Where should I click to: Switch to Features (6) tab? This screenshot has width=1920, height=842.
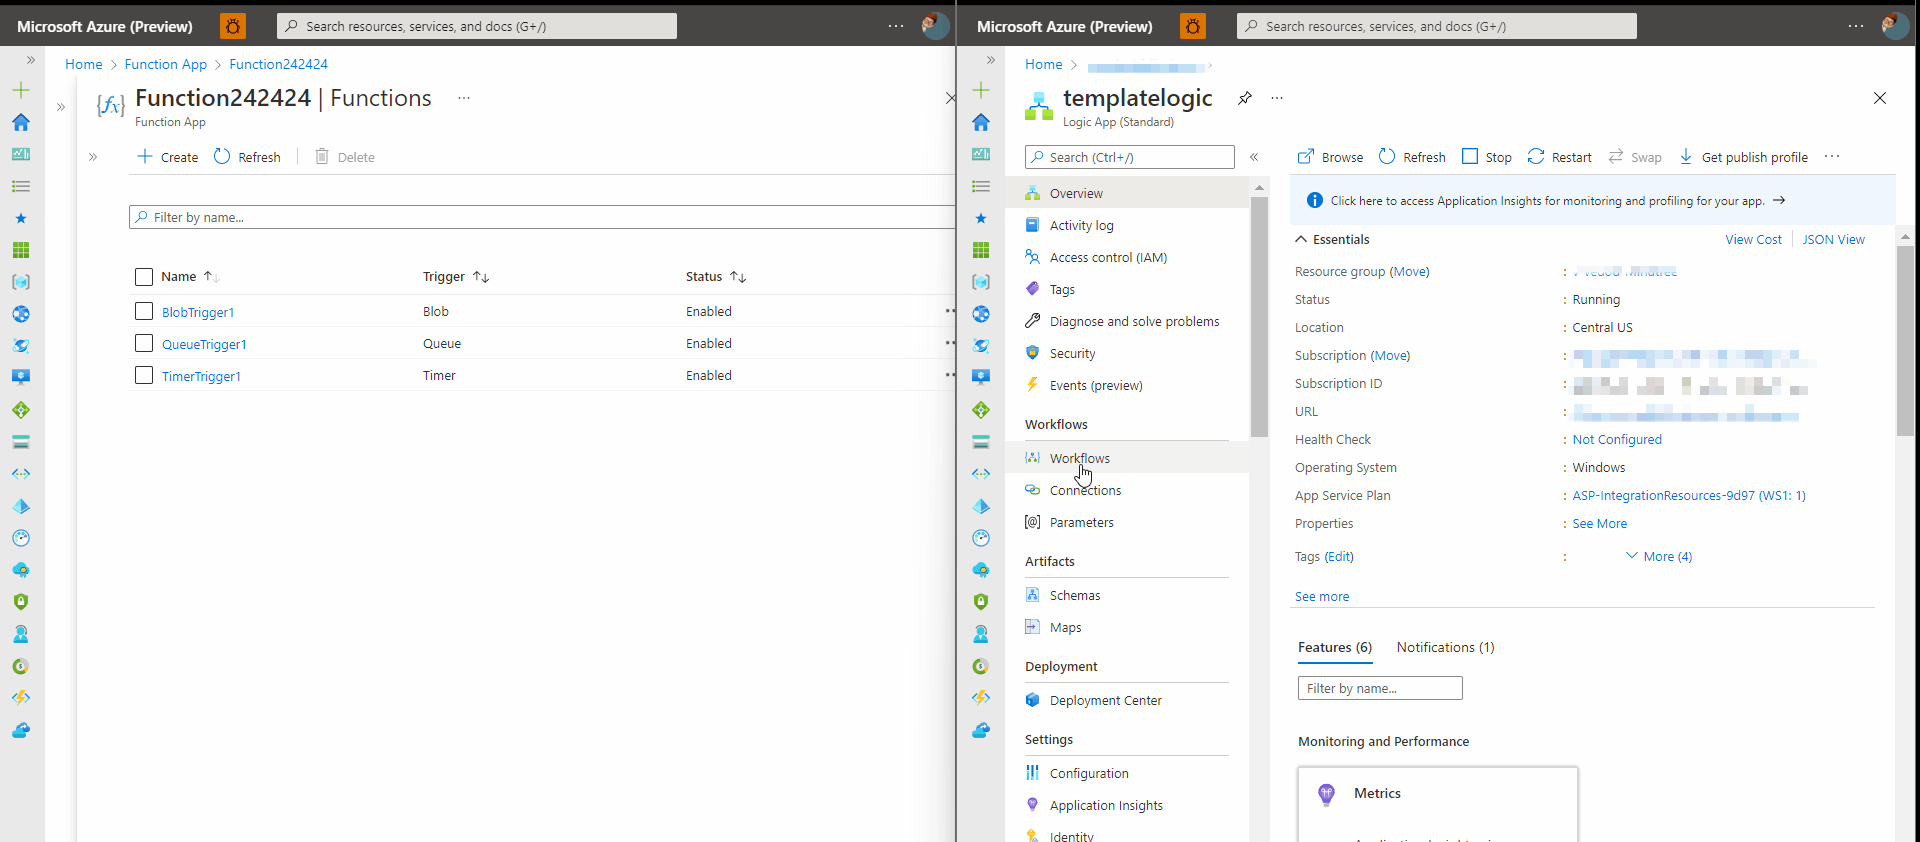click(x=1335, y=648)
